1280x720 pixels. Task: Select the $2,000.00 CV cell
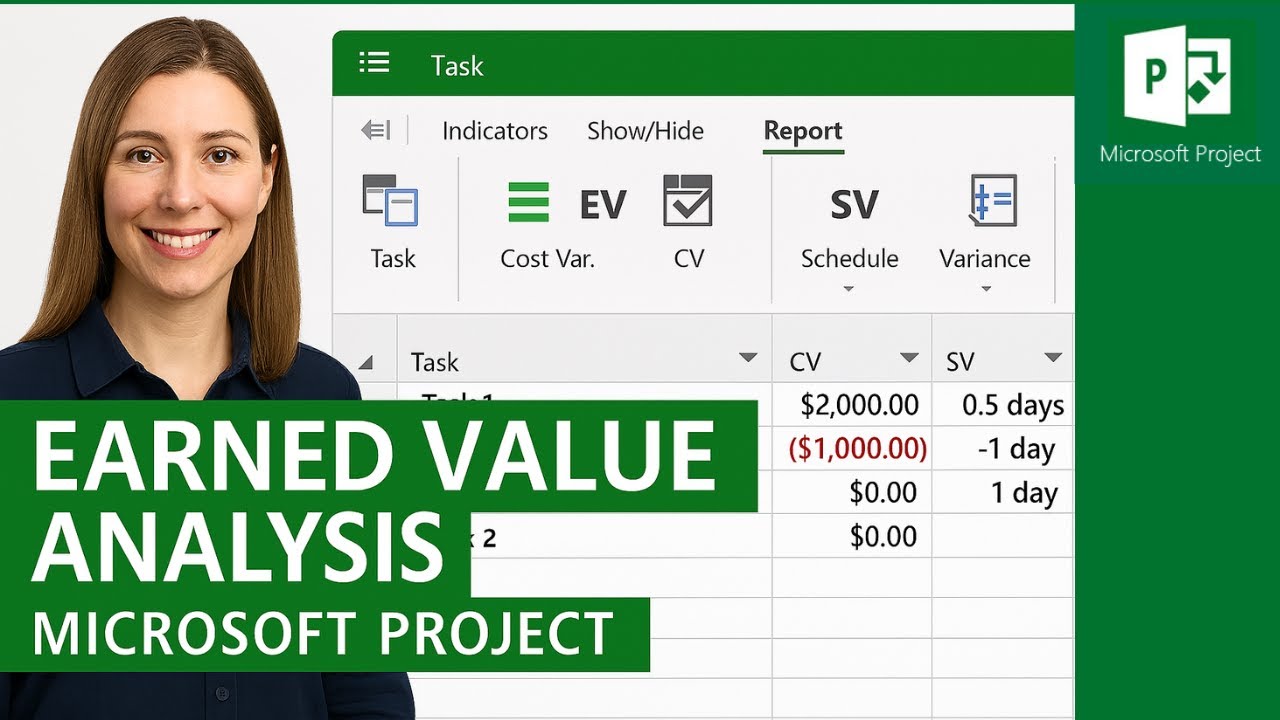coord(852,404)
